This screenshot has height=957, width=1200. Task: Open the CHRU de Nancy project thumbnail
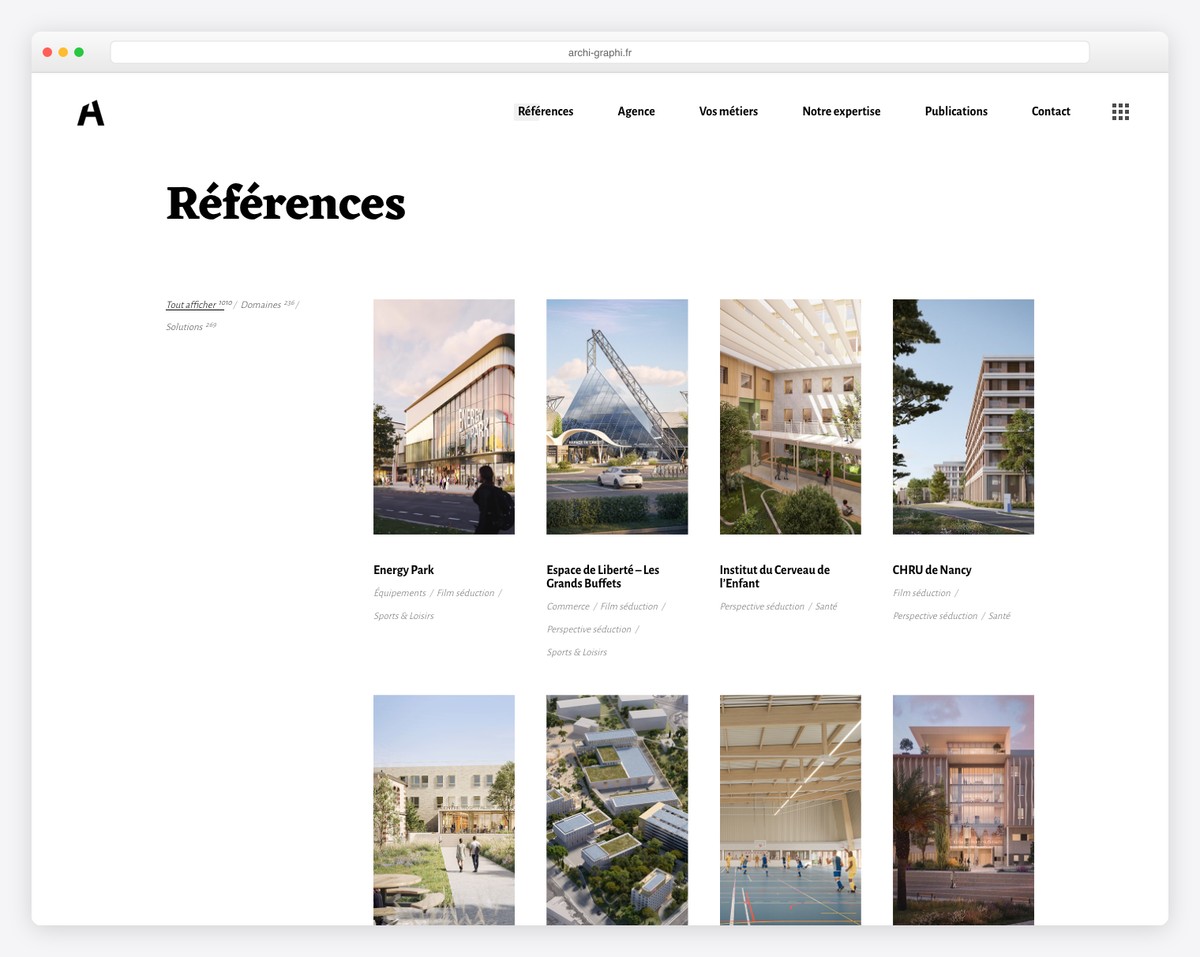coord(962,416)
